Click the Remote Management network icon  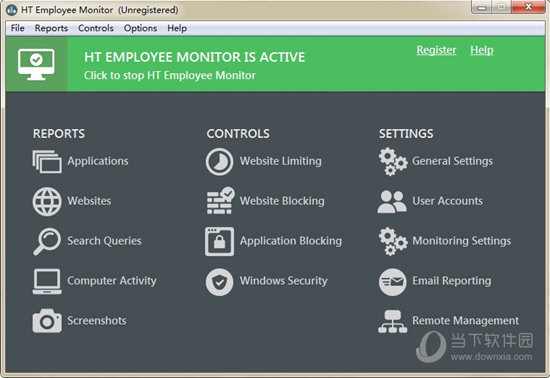coord(393,322)
